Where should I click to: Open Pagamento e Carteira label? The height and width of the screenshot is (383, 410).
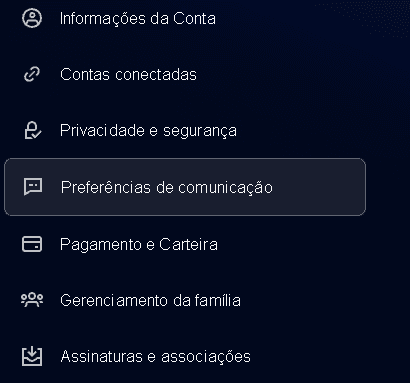pos(139,245)
